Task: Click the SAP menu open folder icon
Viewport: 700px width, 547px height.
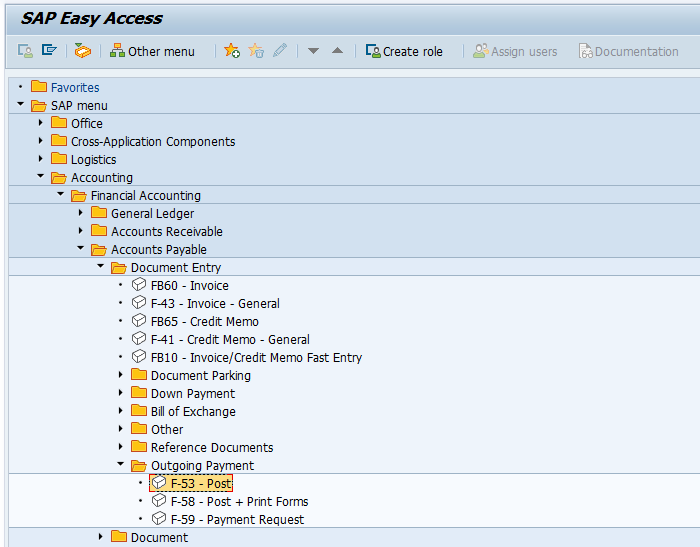Action: point(39,106)
